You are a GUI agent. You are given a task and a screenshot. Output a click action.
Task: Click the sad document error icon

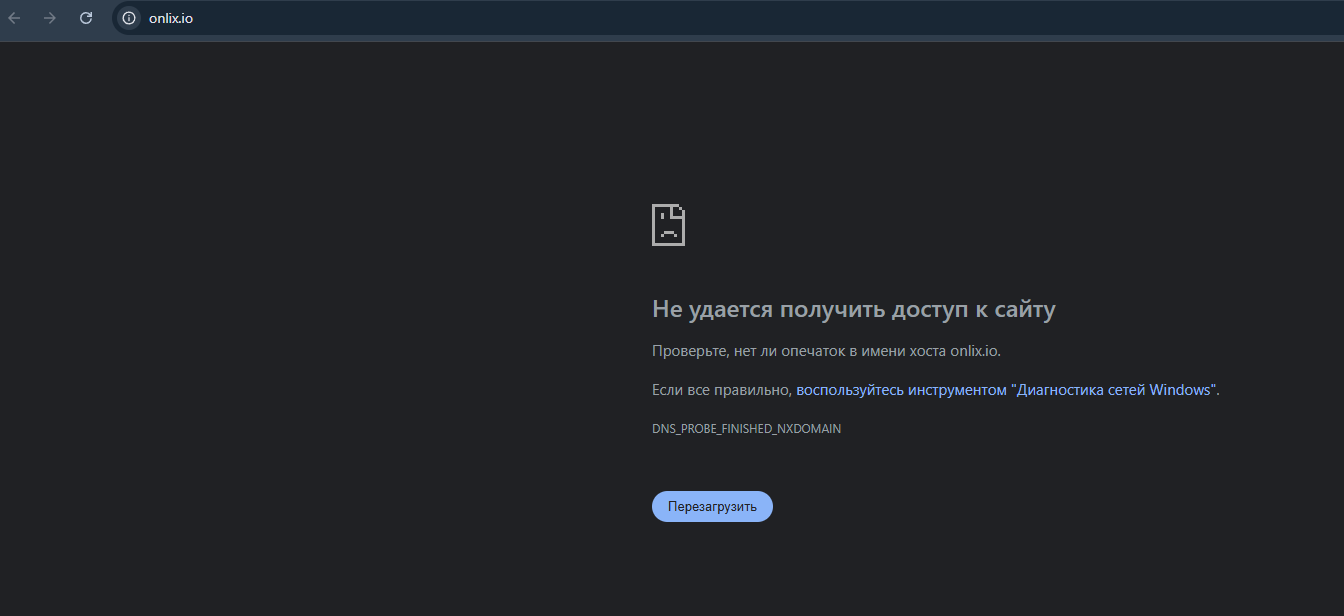pos(668,224)
